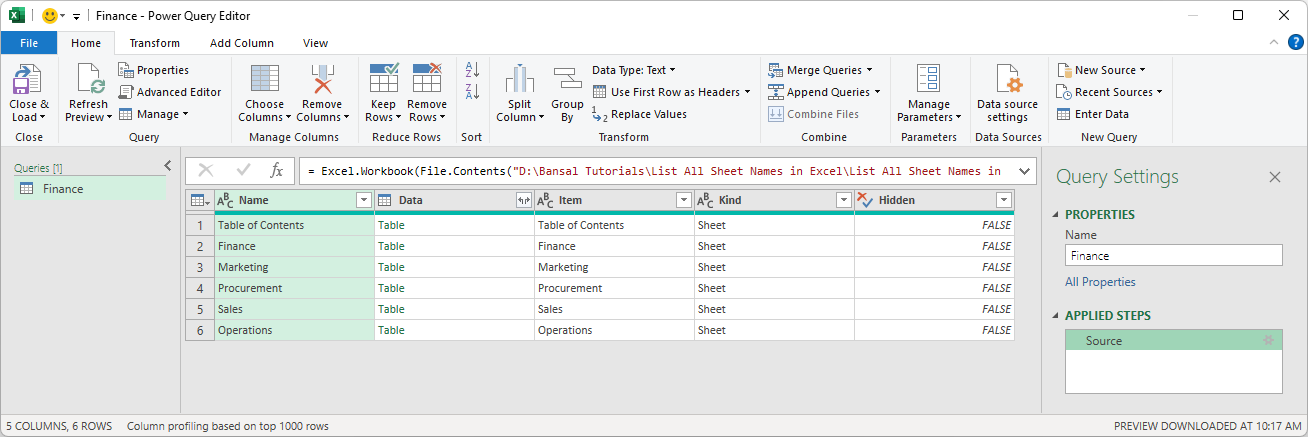Open Use First Row as Headers dropdown
The image size is (1308, 437).
click(670, 92)
